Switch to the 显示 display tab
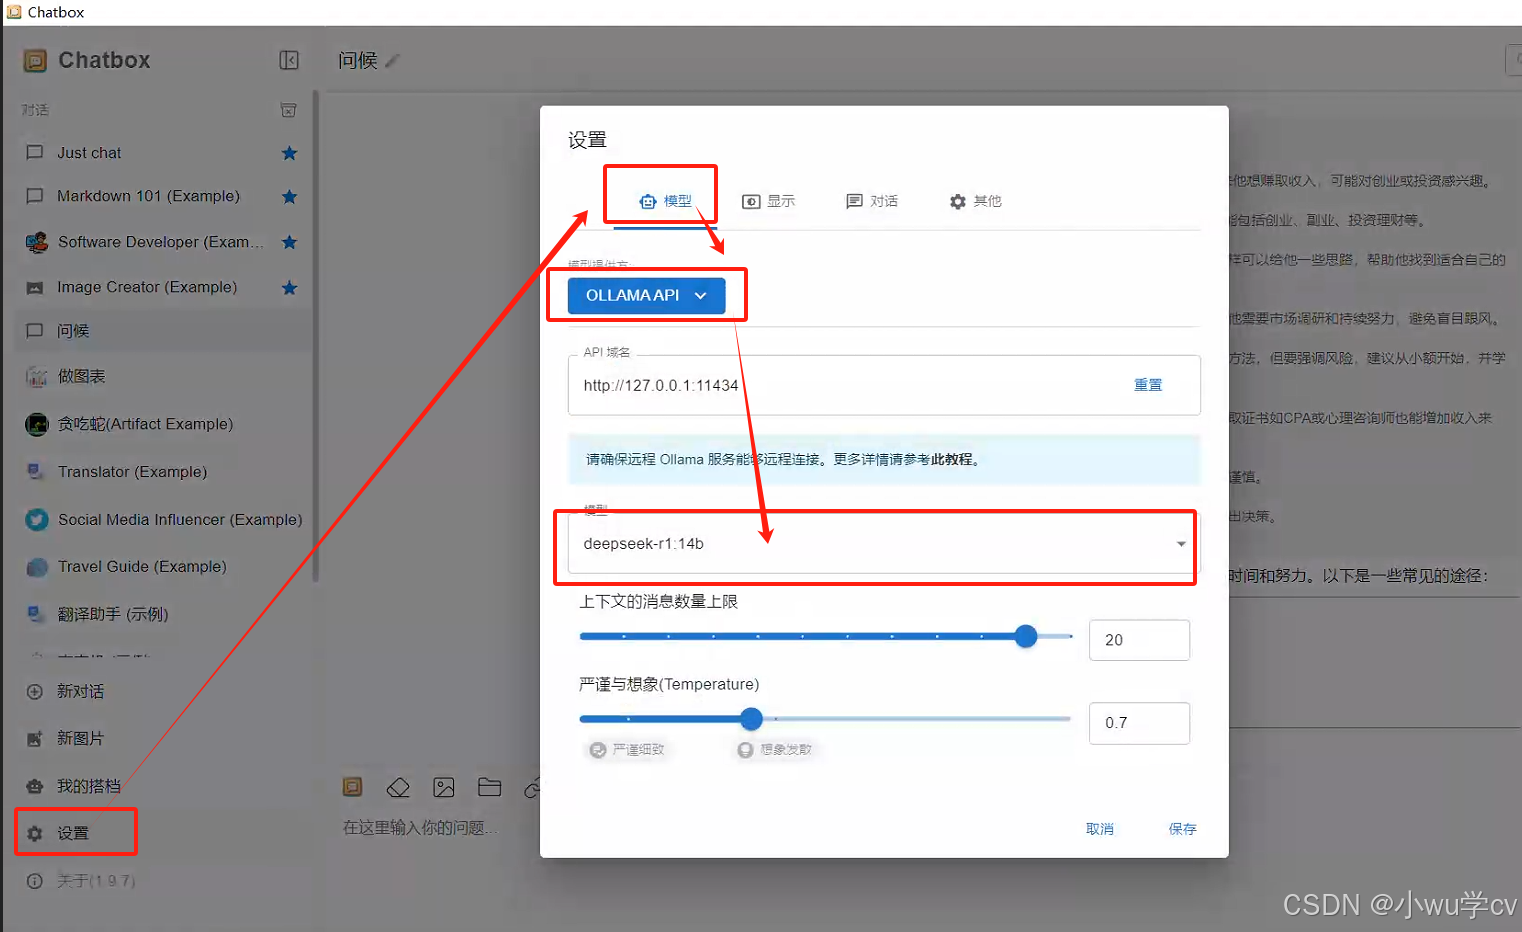 (x=768, y=201)
